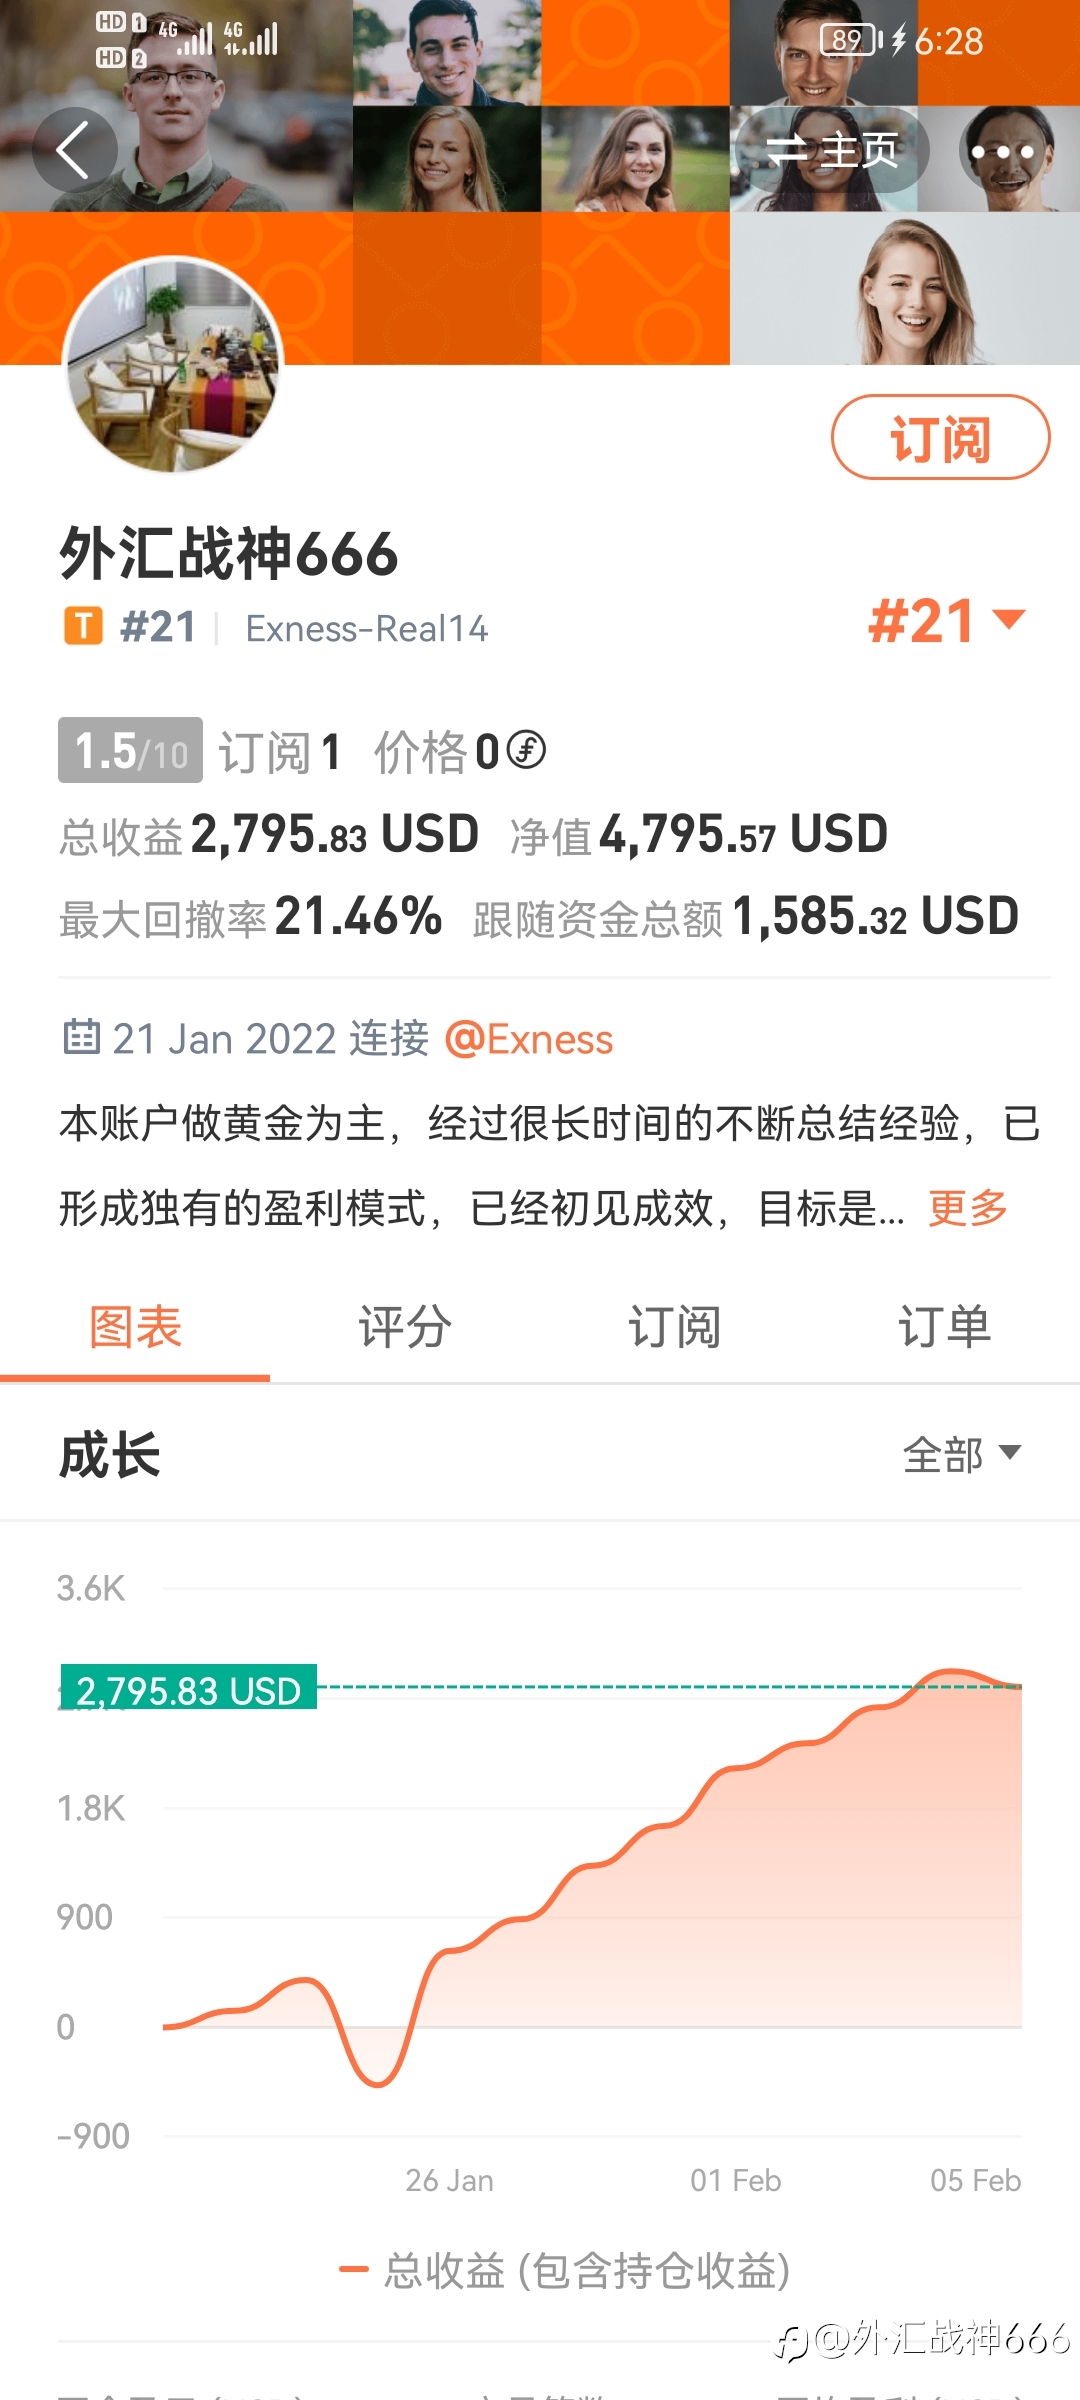This screenshot has width=1080, height=2400.
Task: Open the three-dot more options menu
Action: 1002,152
